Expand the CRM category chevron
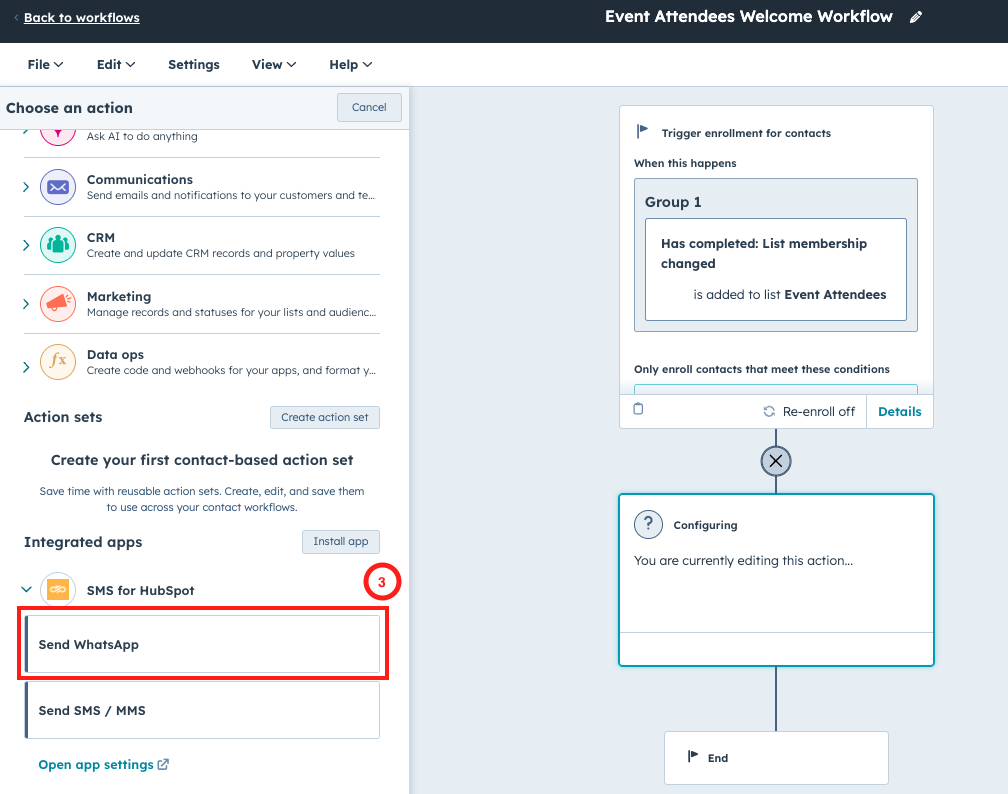 click(26, 245)
